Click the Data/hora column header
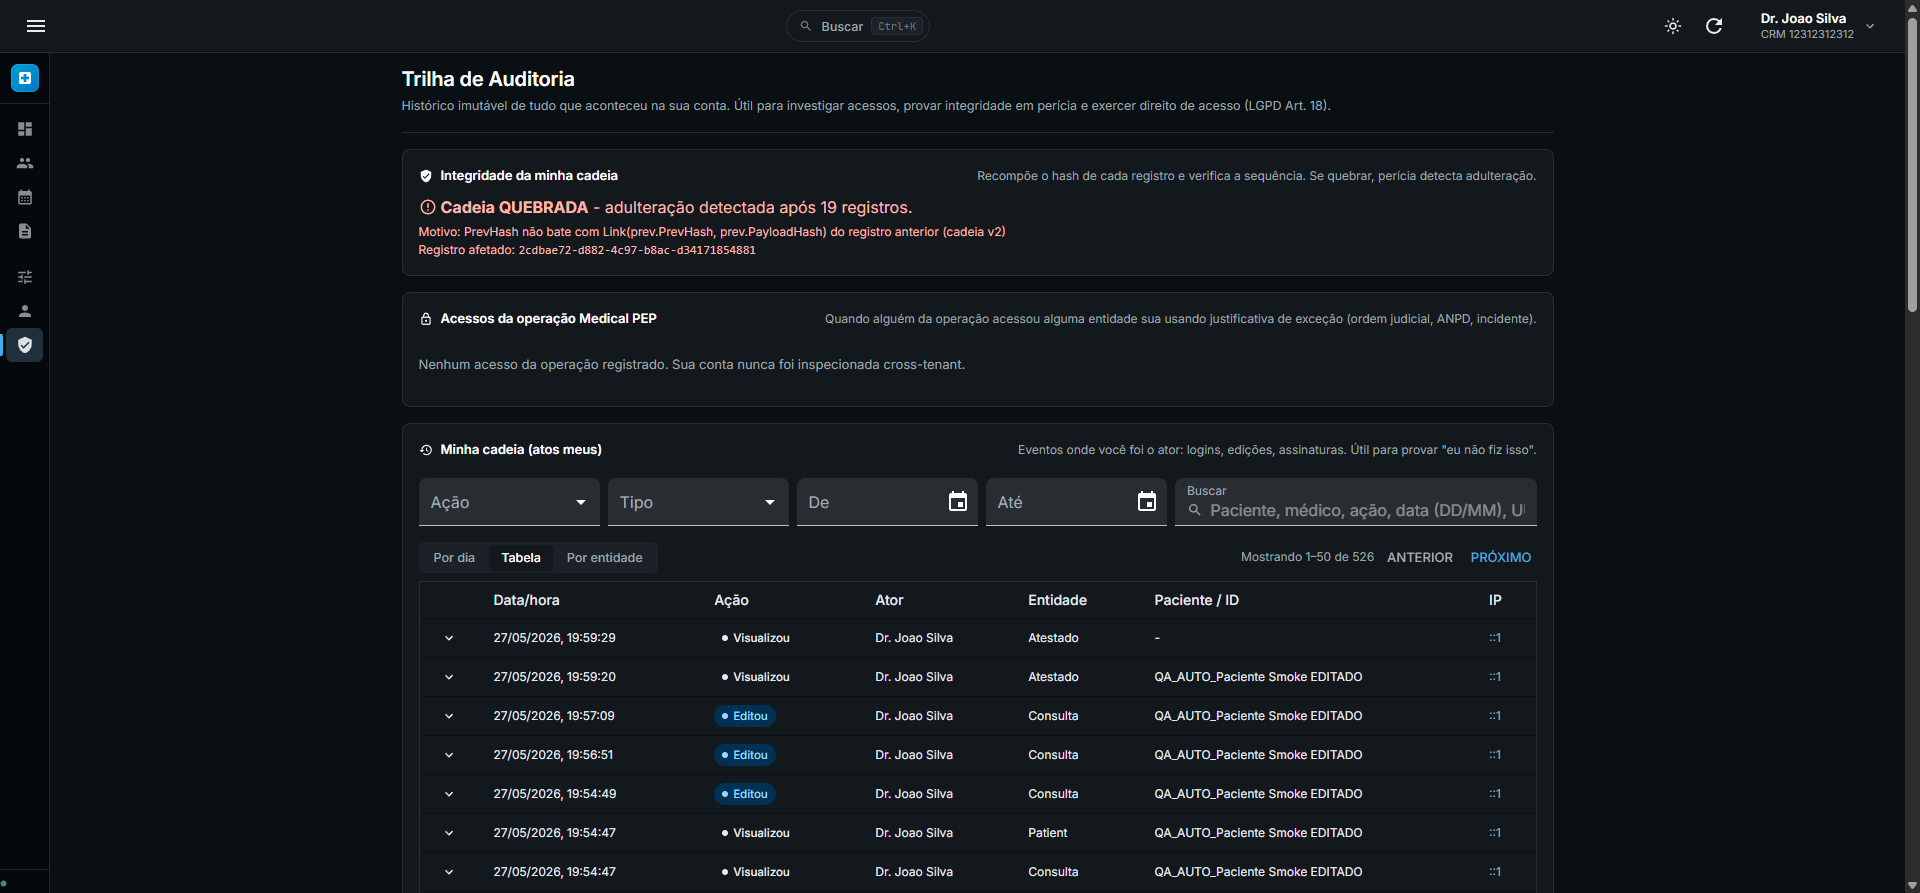Screen dimensions: 1920x893 [x=526, y=600]
